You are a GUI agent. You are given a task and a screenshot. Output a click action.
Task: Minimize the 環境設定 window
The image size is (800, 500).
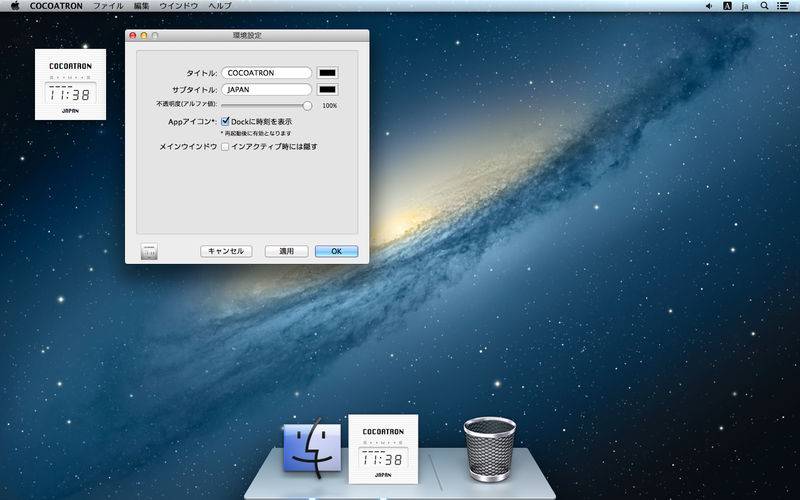coord(144,35)
